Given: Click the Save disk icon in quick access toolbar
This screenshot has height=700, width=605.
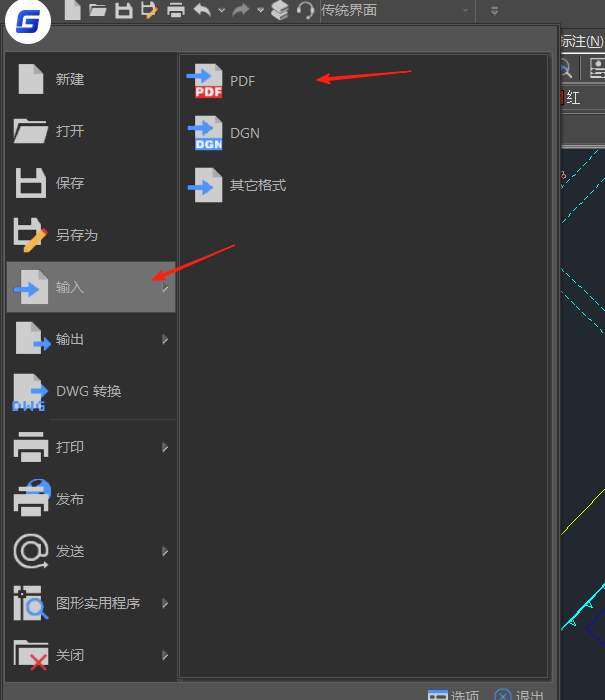Looking at the screenshot, I should tap(124, 10).
